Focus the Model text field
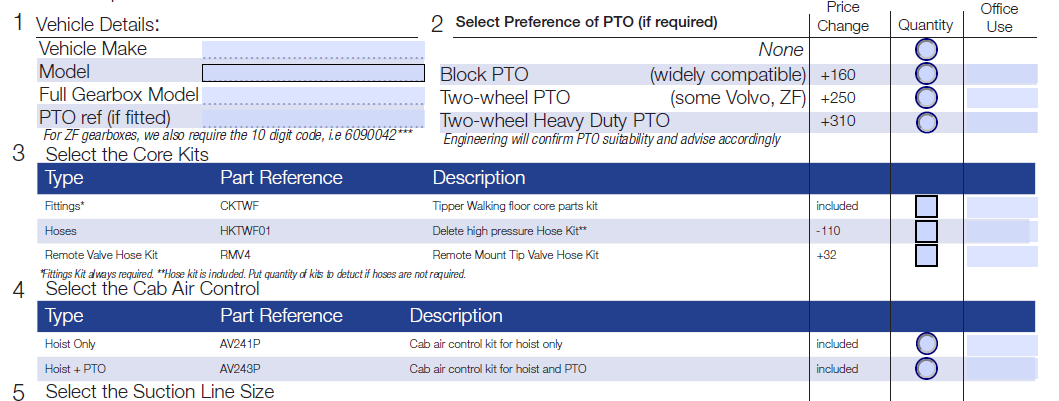Screen dimensions: 1059x401 point(313,73)
